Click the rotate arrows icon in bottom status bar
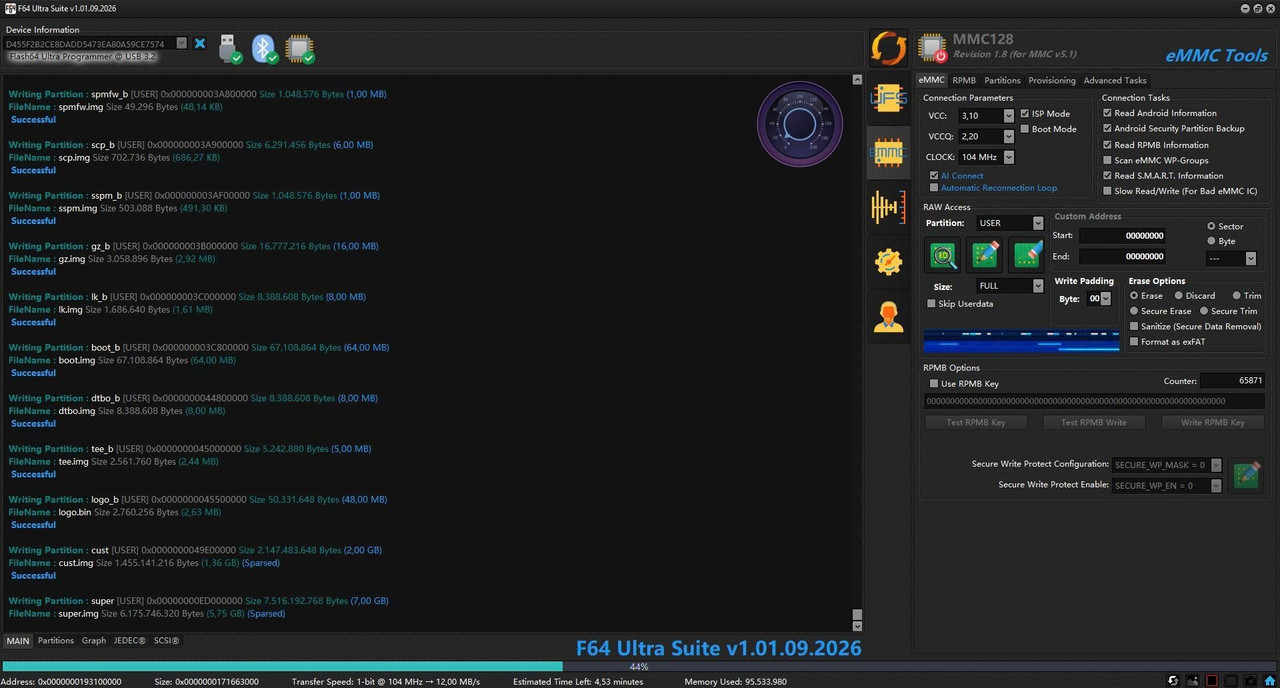The height and width of the screenshot is (688, 1280). click(x=1173, y=681)
